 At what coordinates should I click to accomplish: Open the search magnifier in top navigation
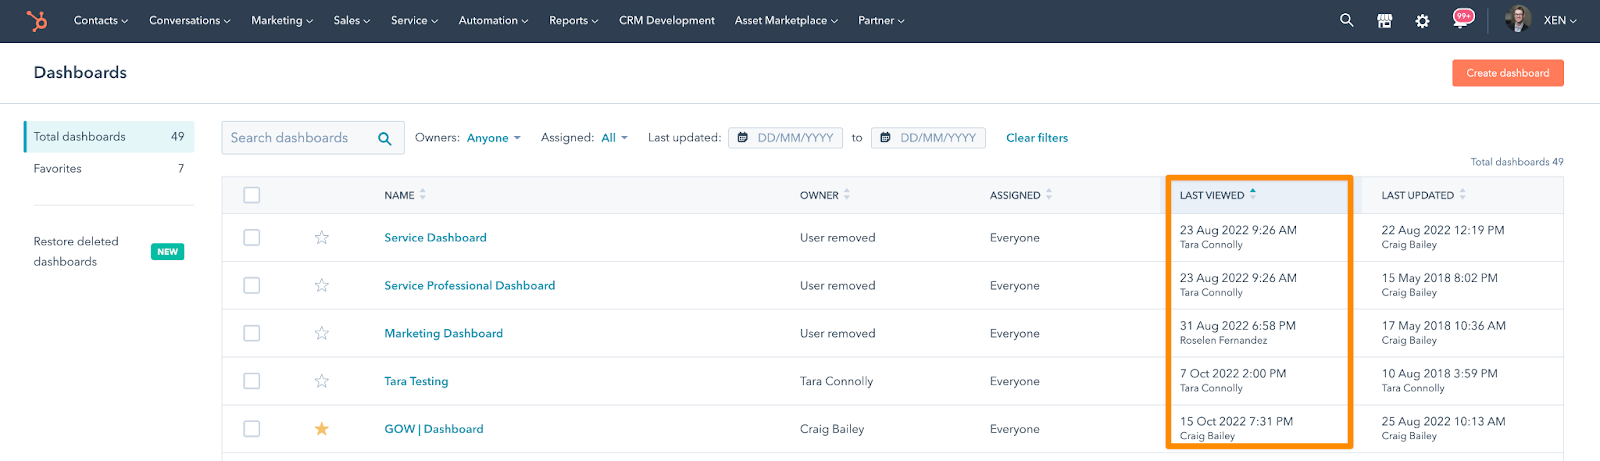point(1346,20)
